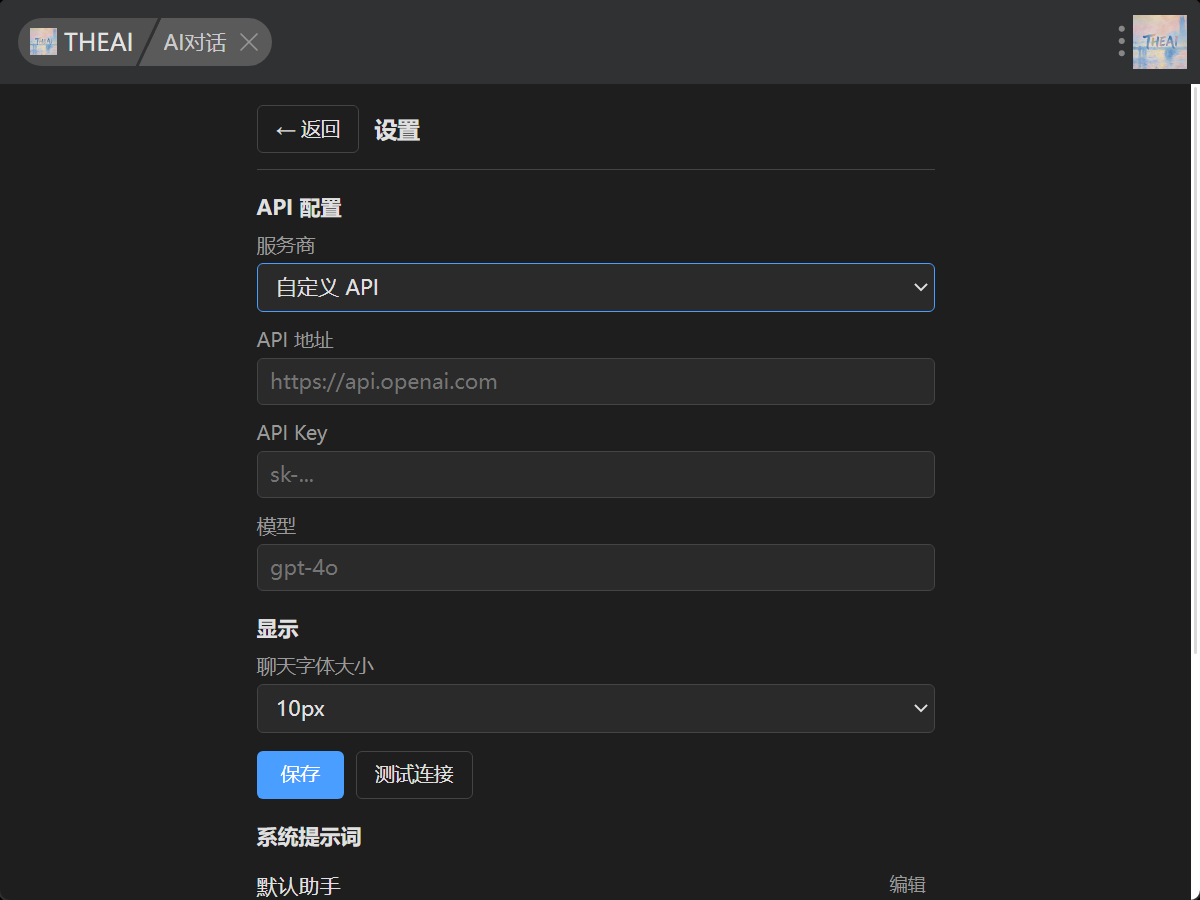Focus the API 地址 input field
Viewport: 1200px width, 900px height.
(x=595, y=382)
